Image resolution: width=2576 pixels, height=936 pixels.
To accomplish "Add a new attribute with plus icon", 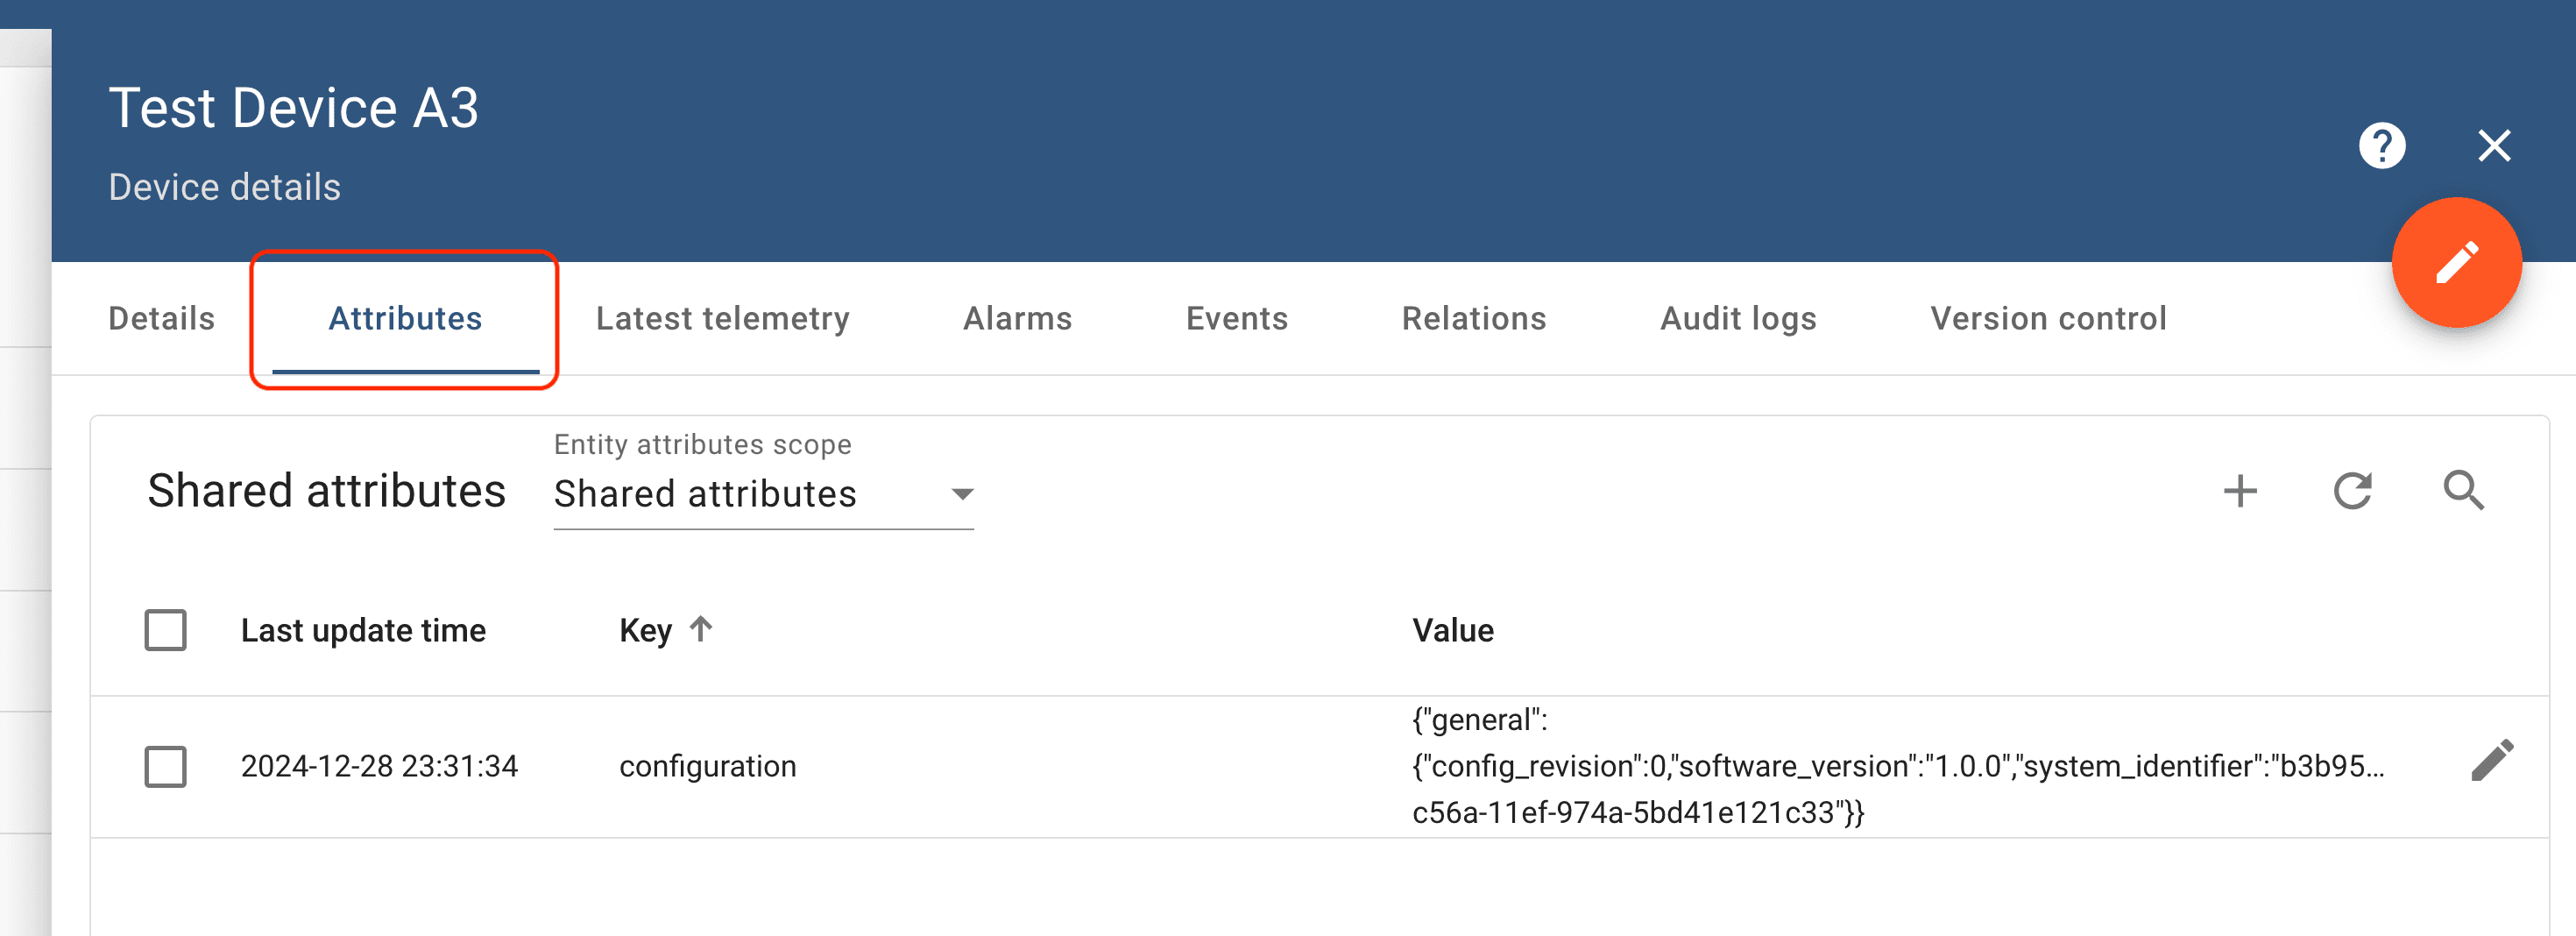I will click(2240, 491).
